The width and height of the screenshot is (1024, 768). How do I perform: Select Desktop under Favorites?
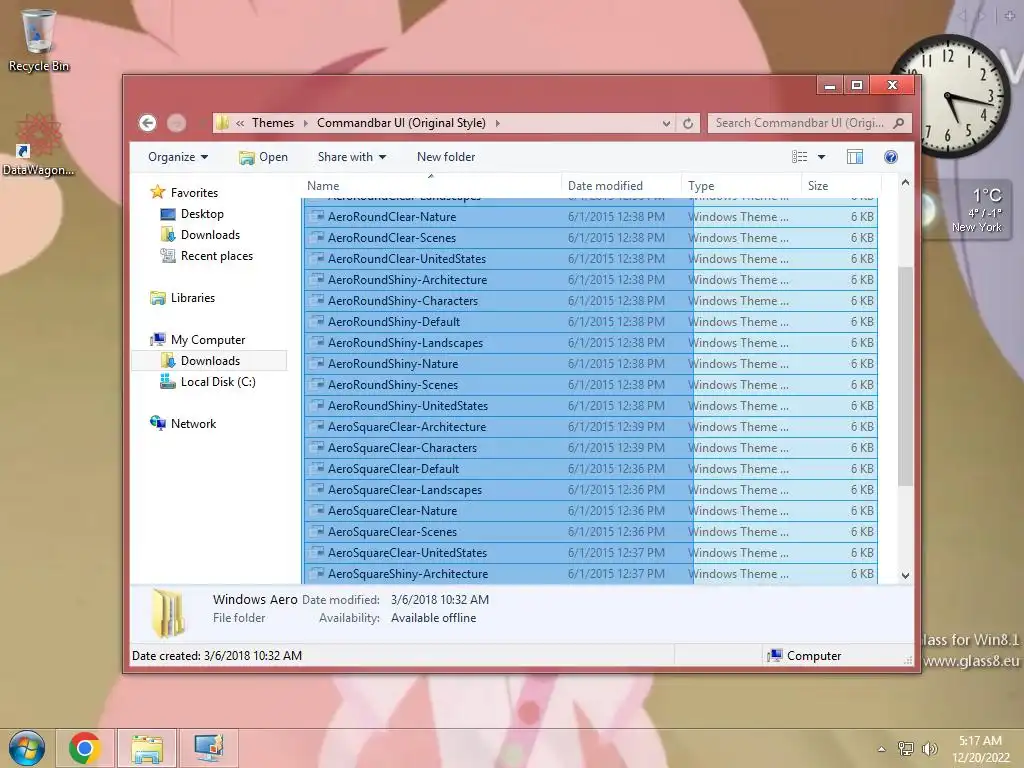[202, 214]
